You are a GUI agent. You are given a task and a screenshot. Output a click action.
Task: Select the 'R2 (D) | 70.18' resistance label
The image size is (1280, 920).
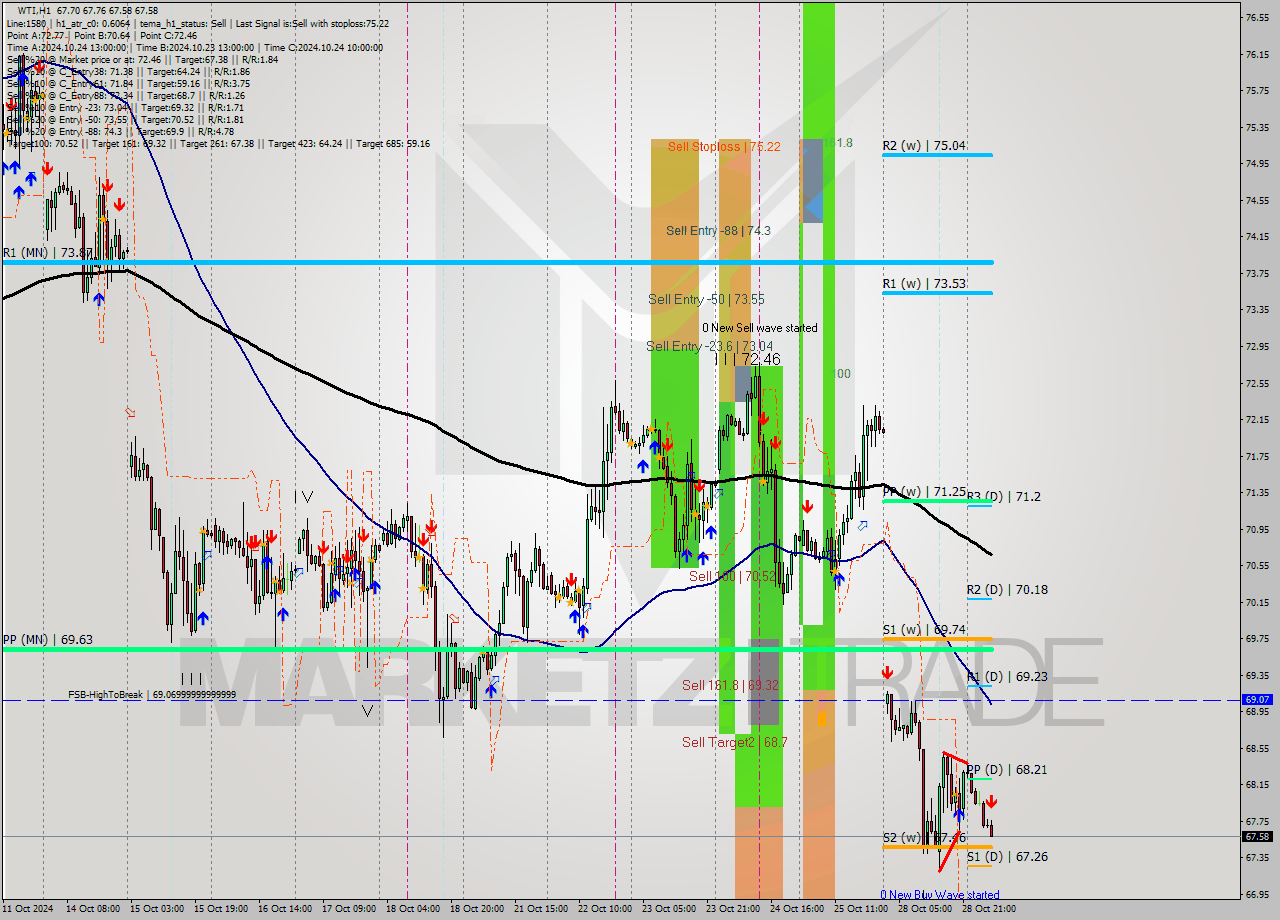tap(1007, 590)
